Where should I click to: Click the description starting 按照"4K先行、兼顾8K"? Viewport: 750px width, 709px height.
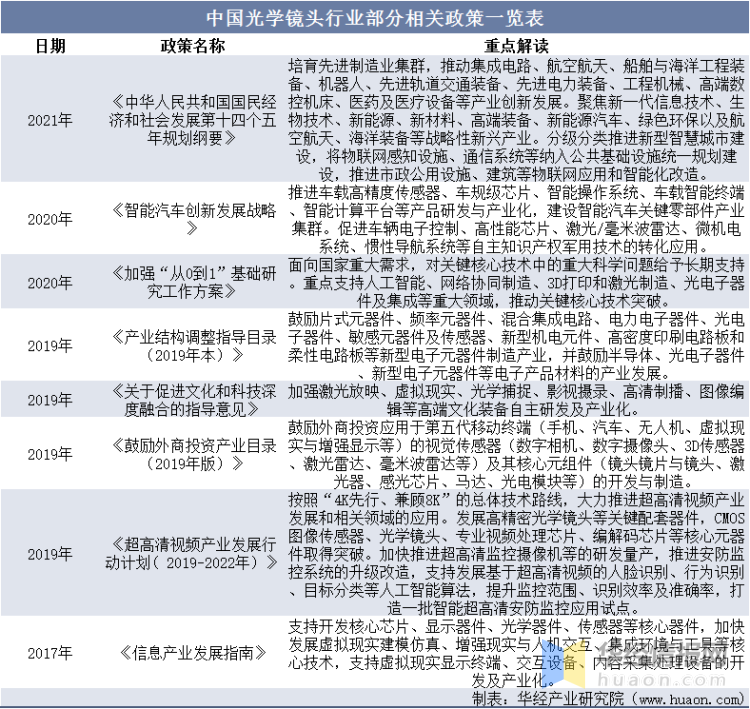tap(516, 553)
